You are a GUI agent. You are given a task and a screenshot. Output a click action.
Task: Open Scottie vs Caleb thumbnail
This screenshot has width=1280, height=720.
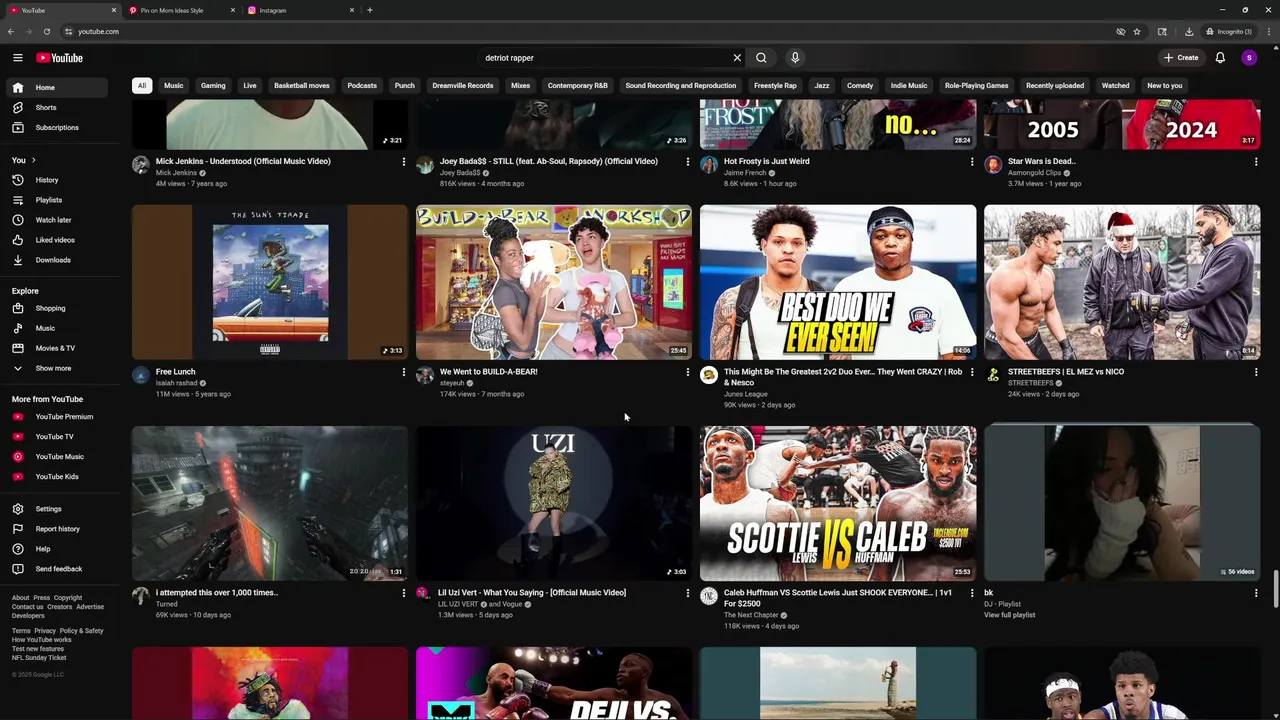tap(838, 503)
